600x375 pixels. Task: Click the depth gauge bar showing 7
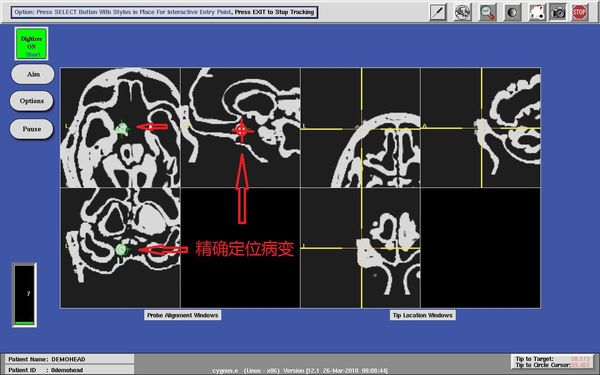tap(24, 295)
